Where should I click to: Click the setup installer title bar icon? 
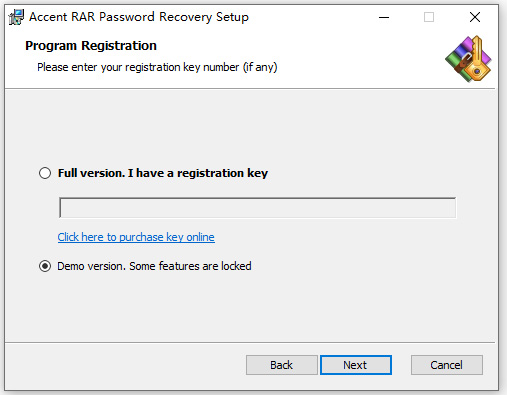click(x=16, y=17)
